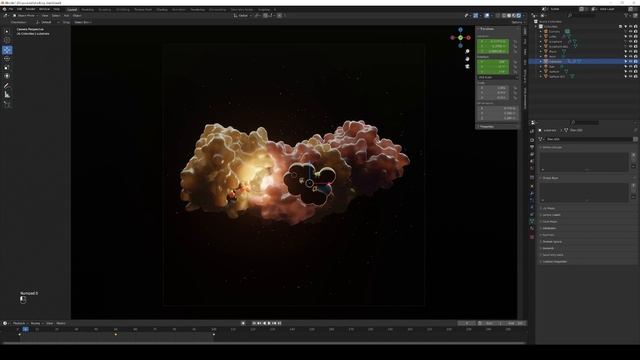Open the Render menu
The width and height of the screenshot is (640, 360).
coord(31,9)
